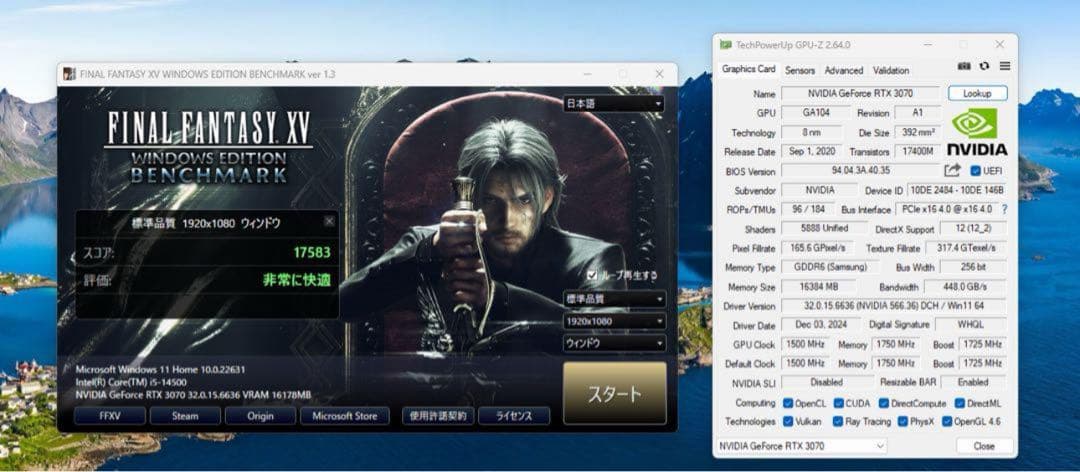Click the NVIDIA SLI Disabled value
Image resolution: width=1080 pixels, height=472 pixels.
coord(826,382)
